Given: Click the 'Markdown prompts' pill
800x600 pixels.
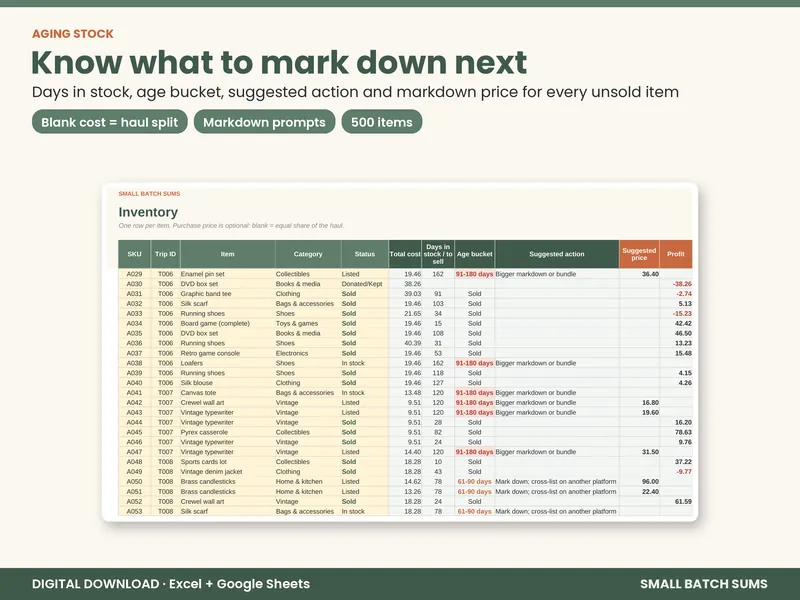Looking at the screenshot, I should (x=264, y=122).
